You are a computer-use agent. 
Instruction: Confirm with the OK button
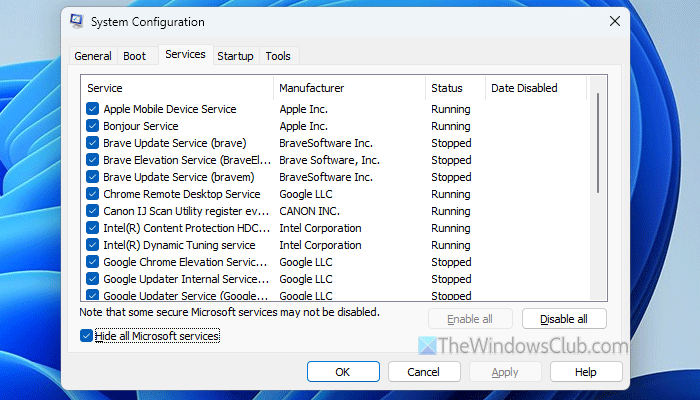click(x=343, y=372)
